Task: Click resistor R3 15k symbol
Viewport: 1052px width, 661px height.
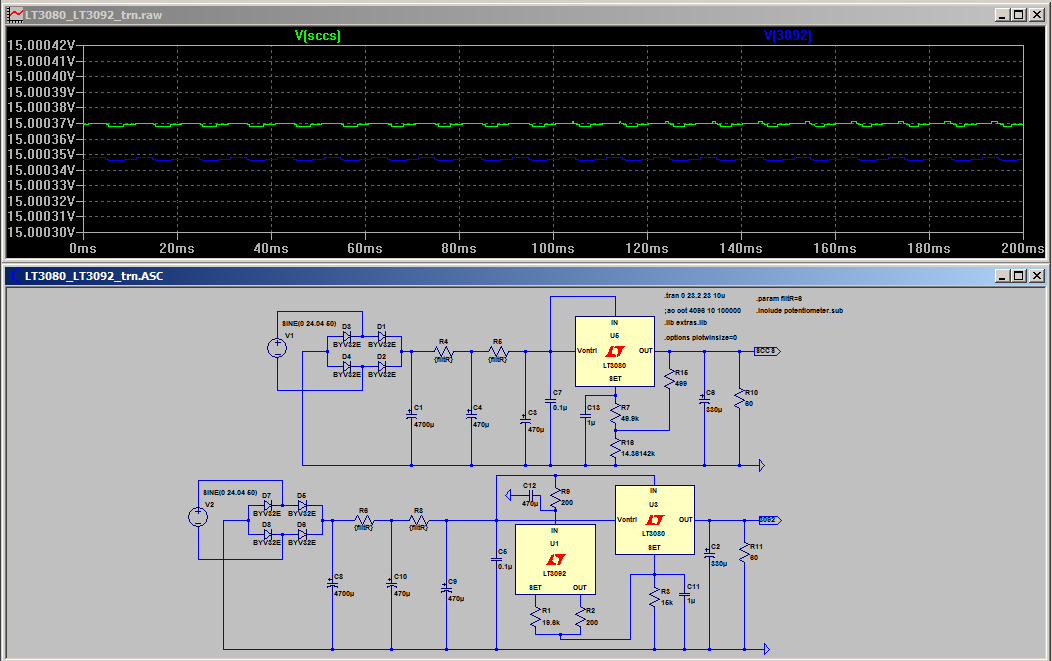Action: pos(655,597)
